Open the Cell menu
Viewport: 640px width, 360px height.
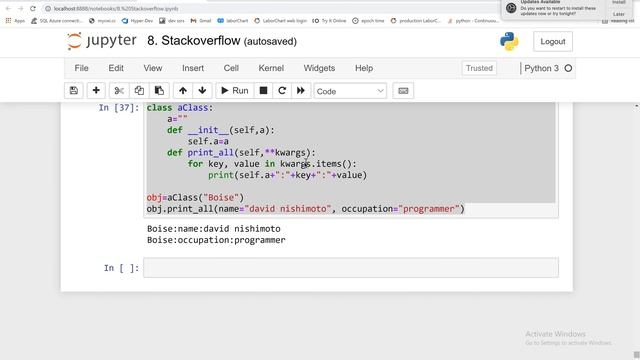tap(231, 68)
